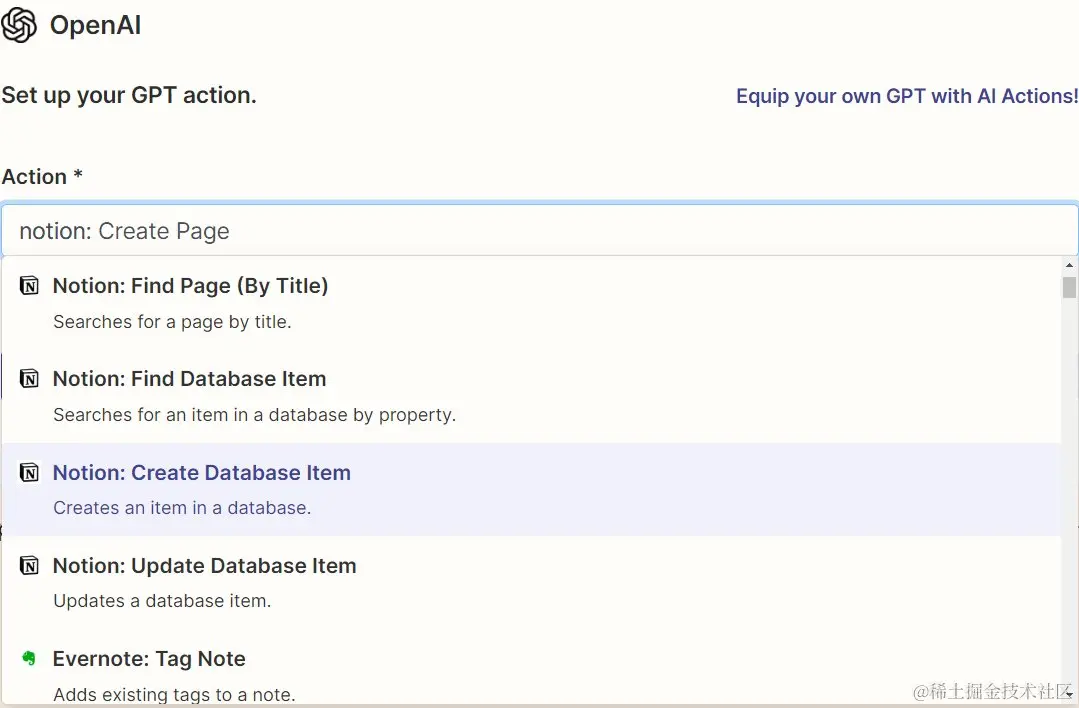The image size is (1079, 708).
Task: Click the scroll up arrow of the action list
Action: coord(1069,265)
